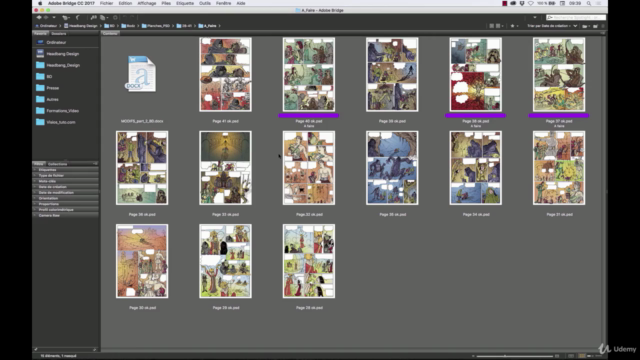Screen dimensions: 640x360
Task: Click the Formations_Video folder icon in Favorites
Action: tap(40, 111)
